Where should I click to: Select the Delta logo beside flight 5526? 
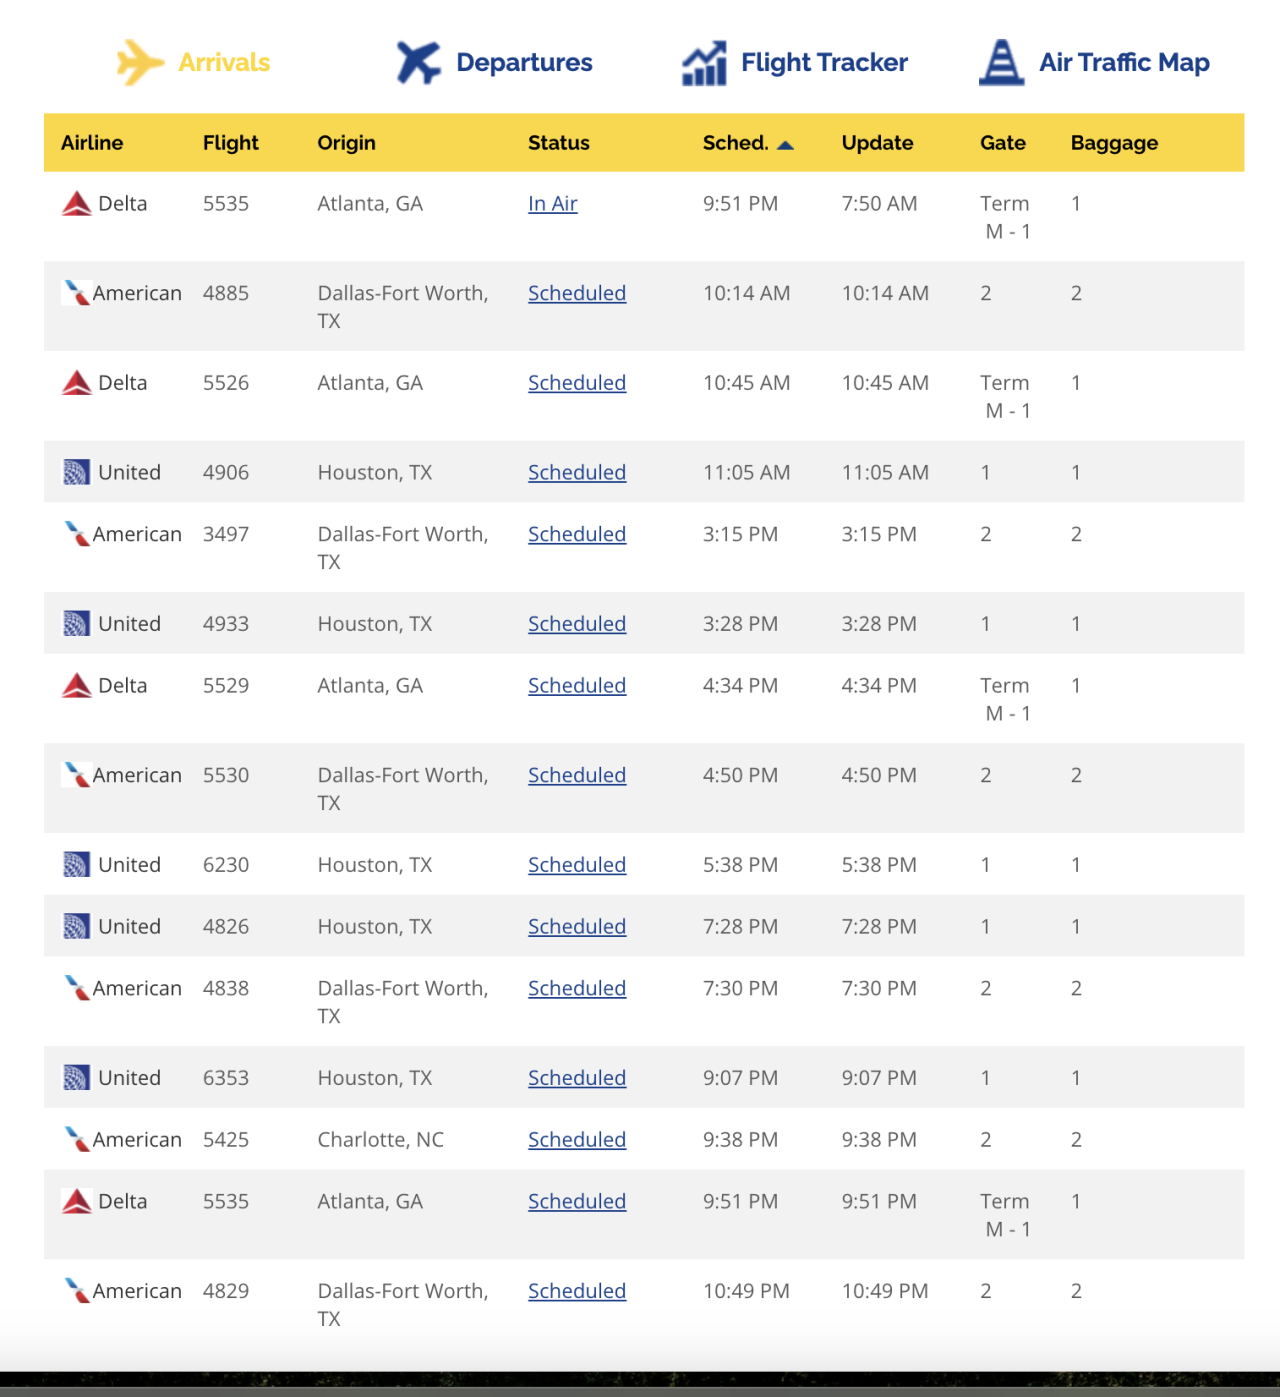pyautogui.click(x=76, y=382)
